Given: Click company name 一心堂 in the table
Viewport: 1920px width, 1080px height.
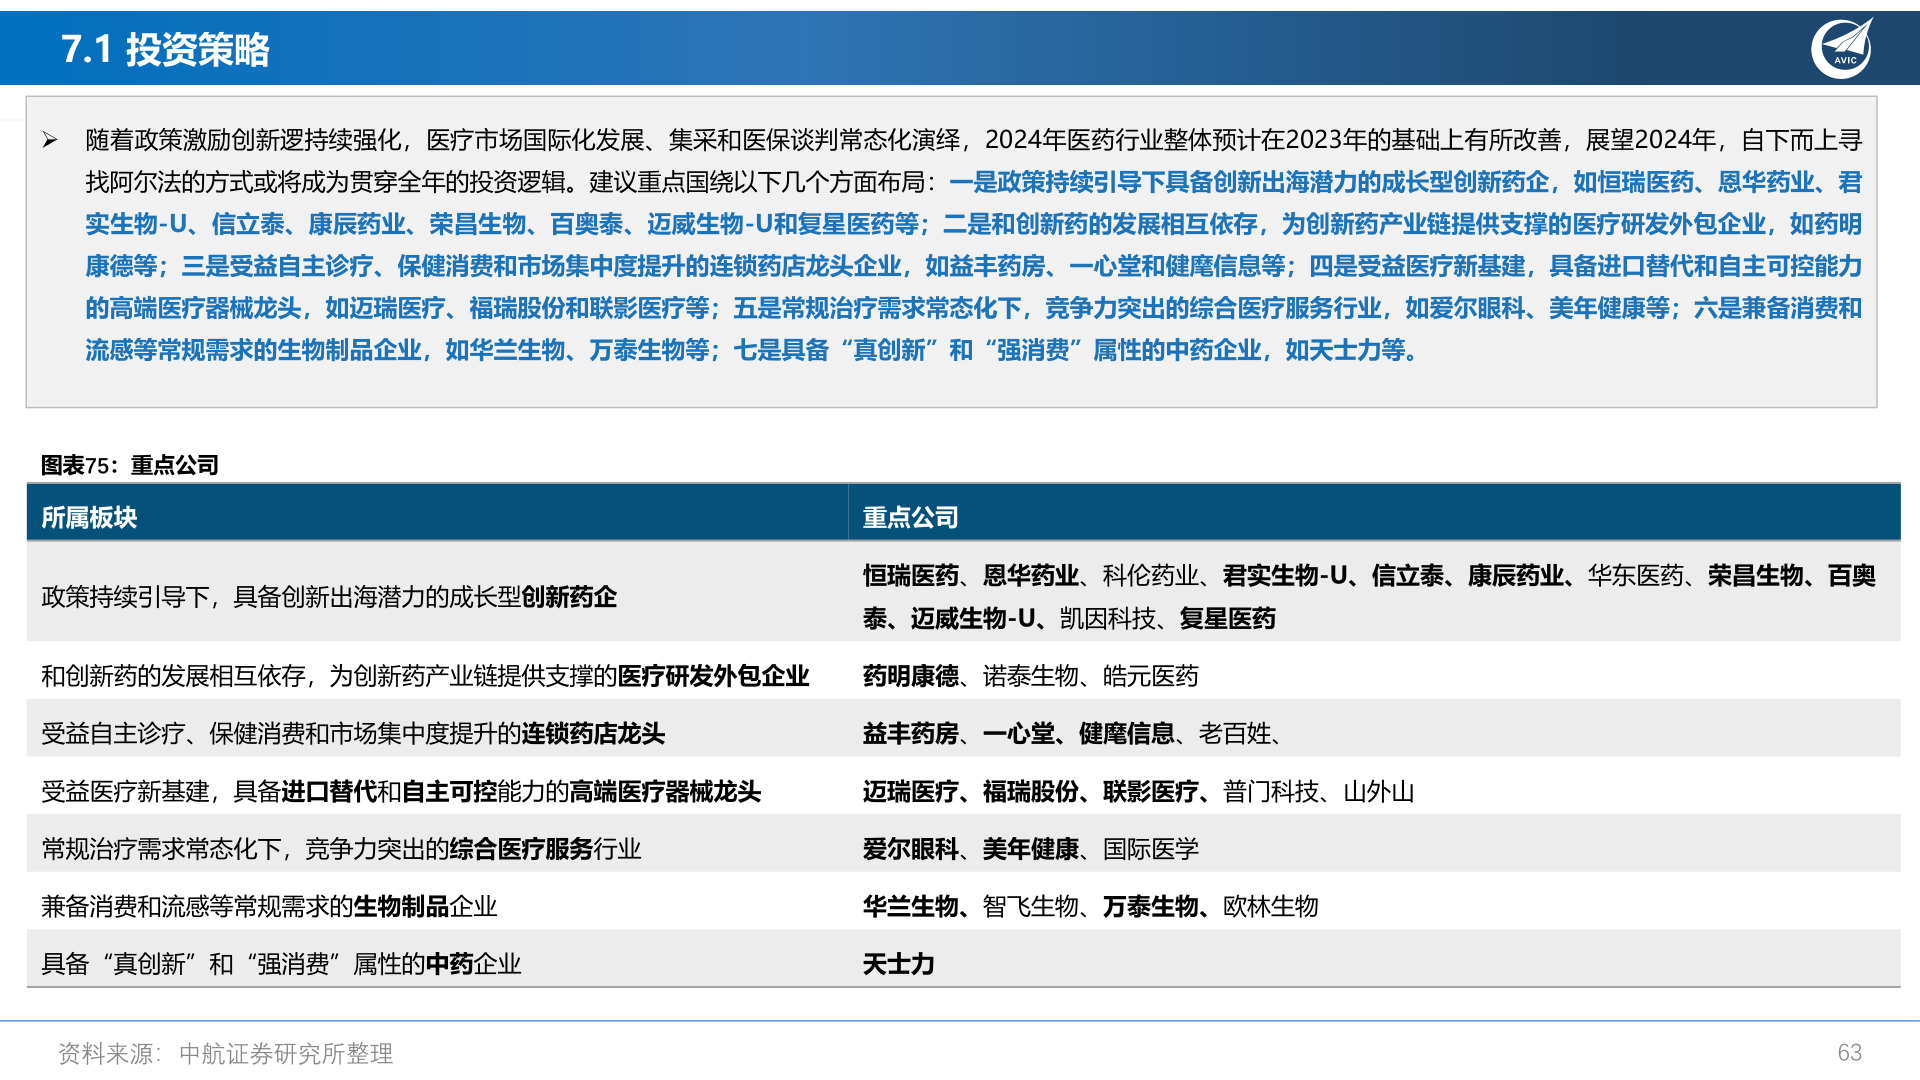Looking at the screenshot, I should 1018,734.
